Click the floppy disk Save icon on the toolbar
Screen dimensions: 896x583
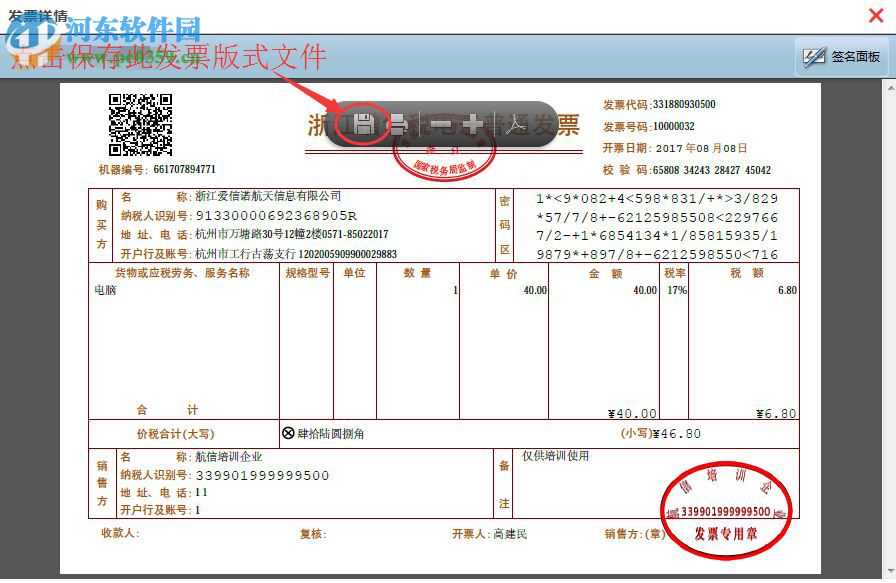(362, 124)
